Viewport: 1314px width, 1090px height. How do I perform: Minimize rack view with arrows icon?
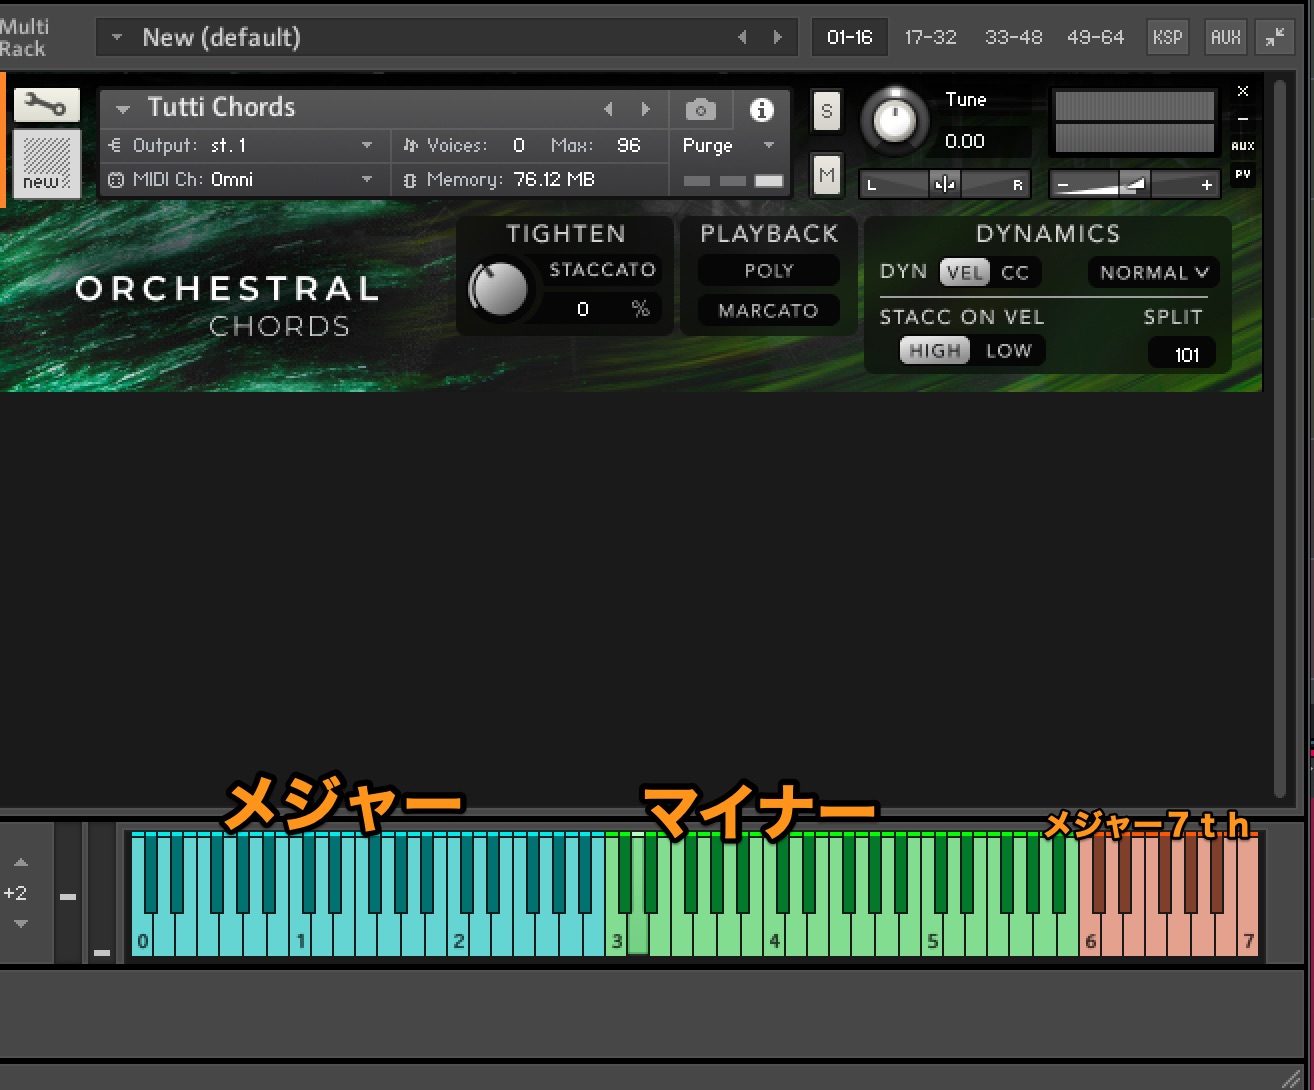[1275, 38]
